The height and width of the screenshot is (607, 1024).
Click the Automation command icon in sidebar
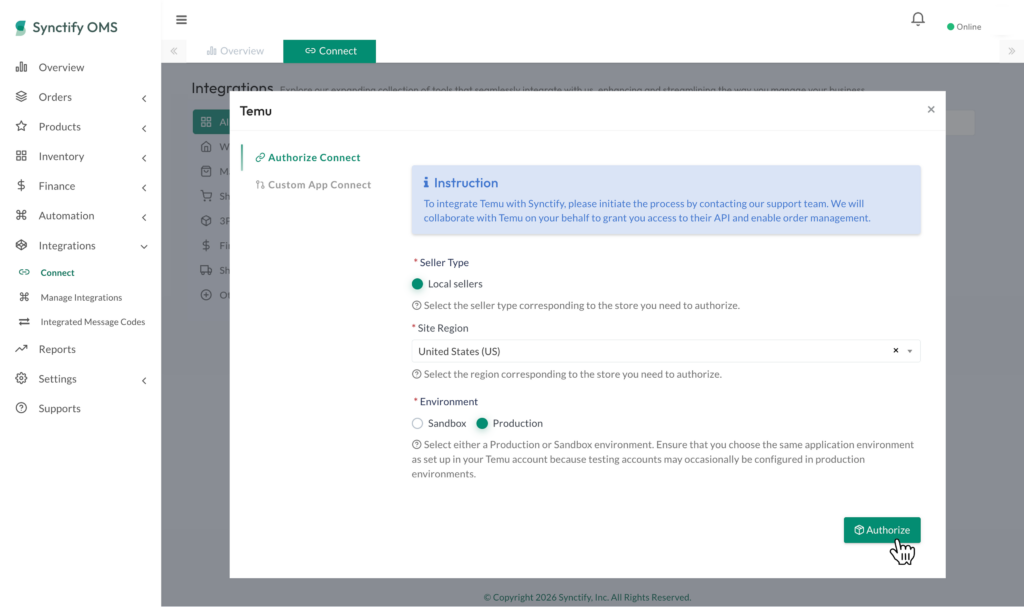pyautogui.click(x=22, y=215)
